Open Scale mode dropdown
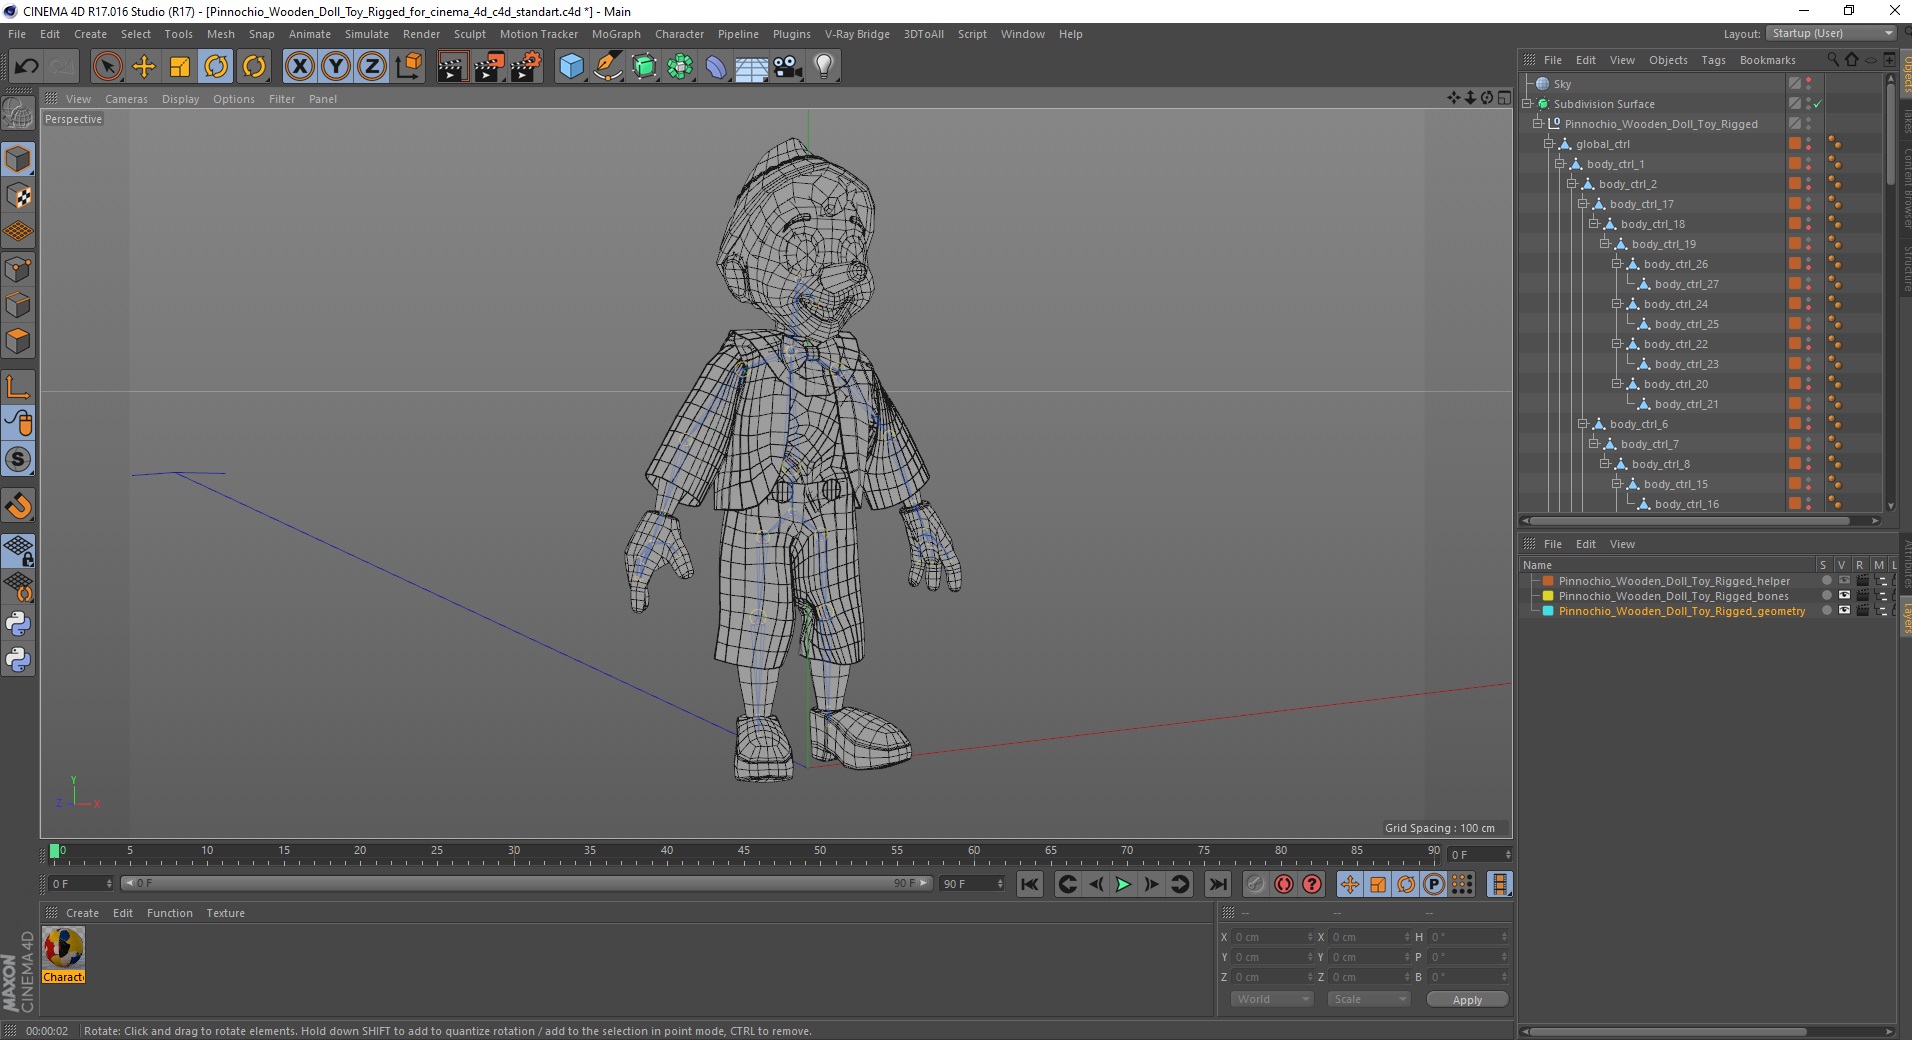 (1368, 999)
